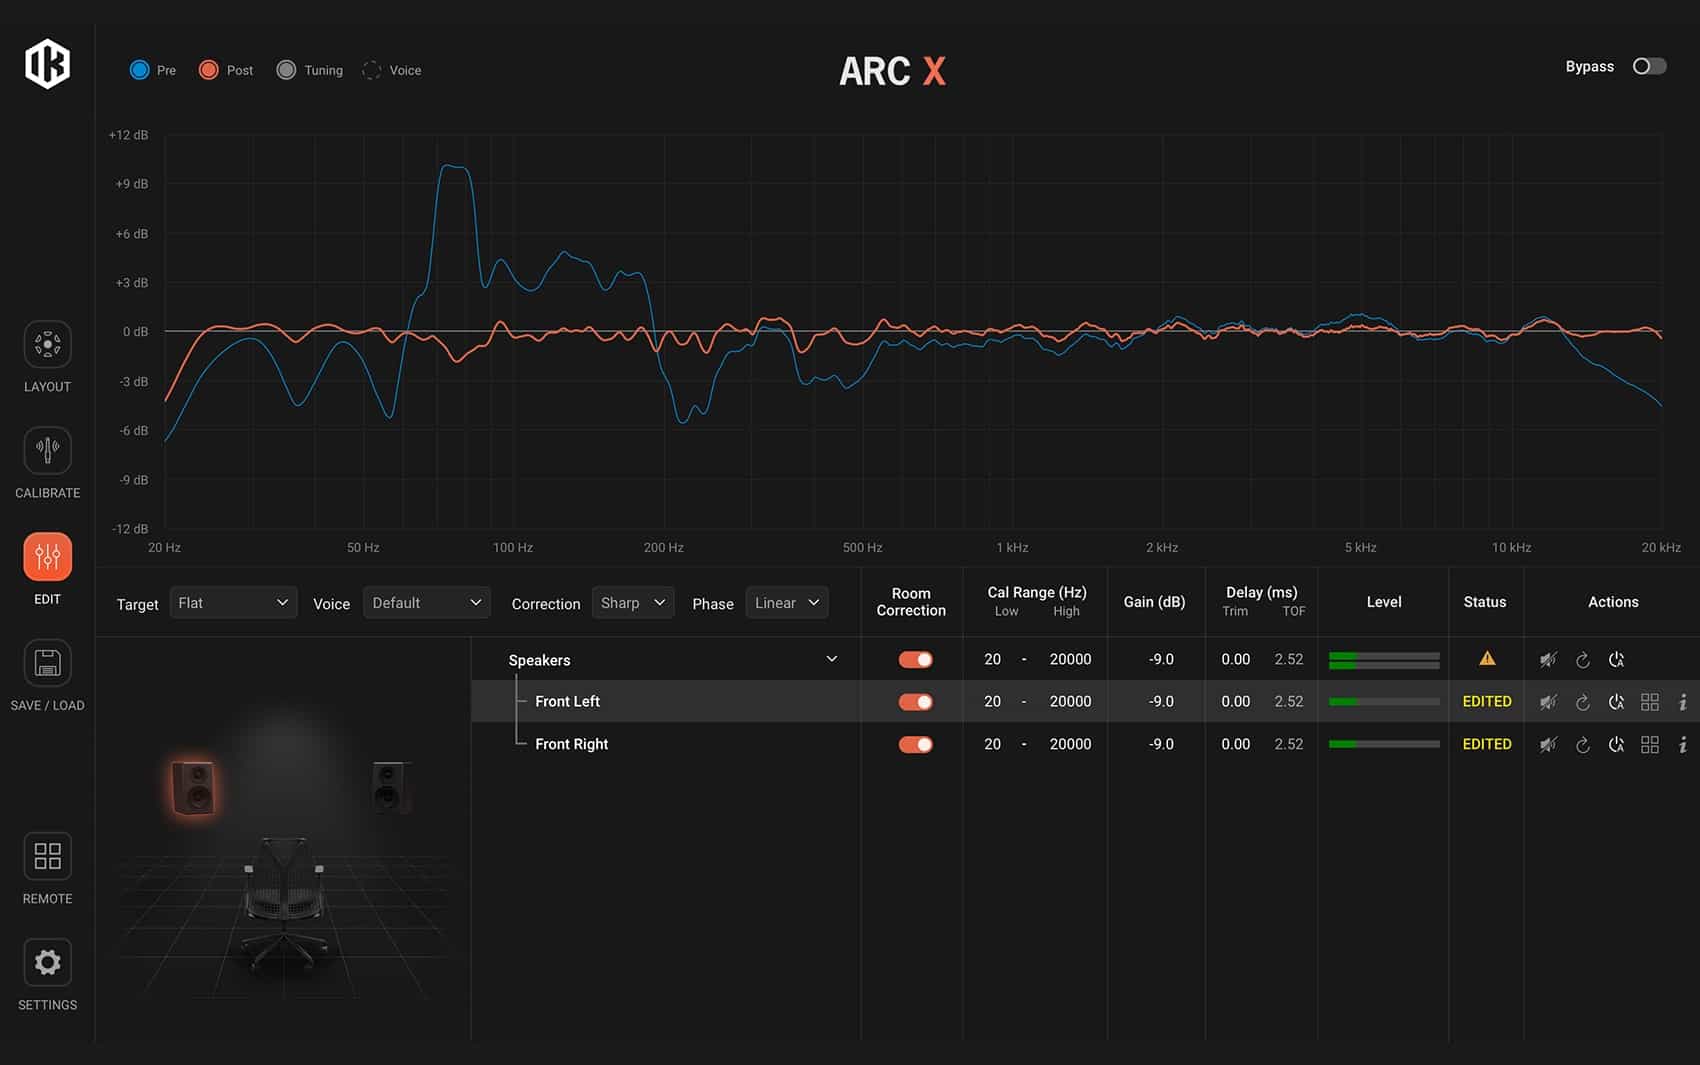Click the Speakers level meter
The height and width of the screenshot is (1065, 1700).
[x=1384, y=660]
